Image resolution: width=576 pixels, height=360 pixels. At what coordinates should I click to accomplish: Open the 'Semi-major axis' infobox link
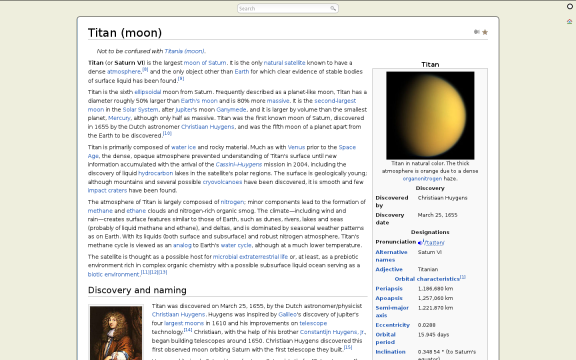pyautogui.click(x=392, y=312)
